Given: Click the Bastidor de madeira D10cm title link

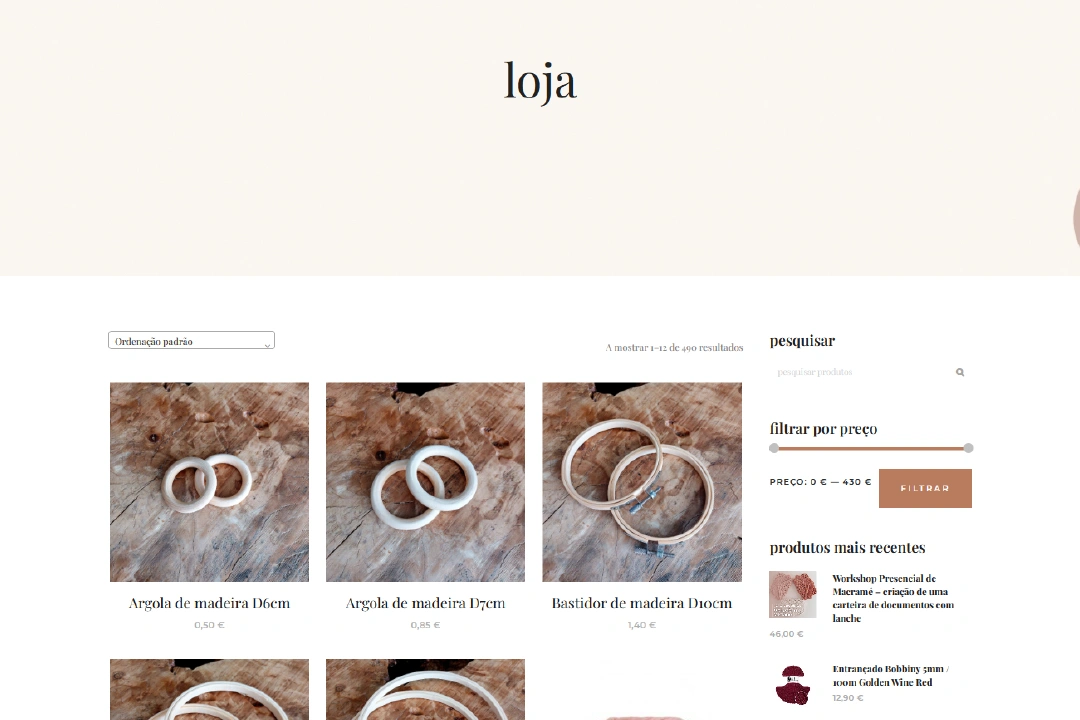Looking at the screenshot, I should click(642, 604).
